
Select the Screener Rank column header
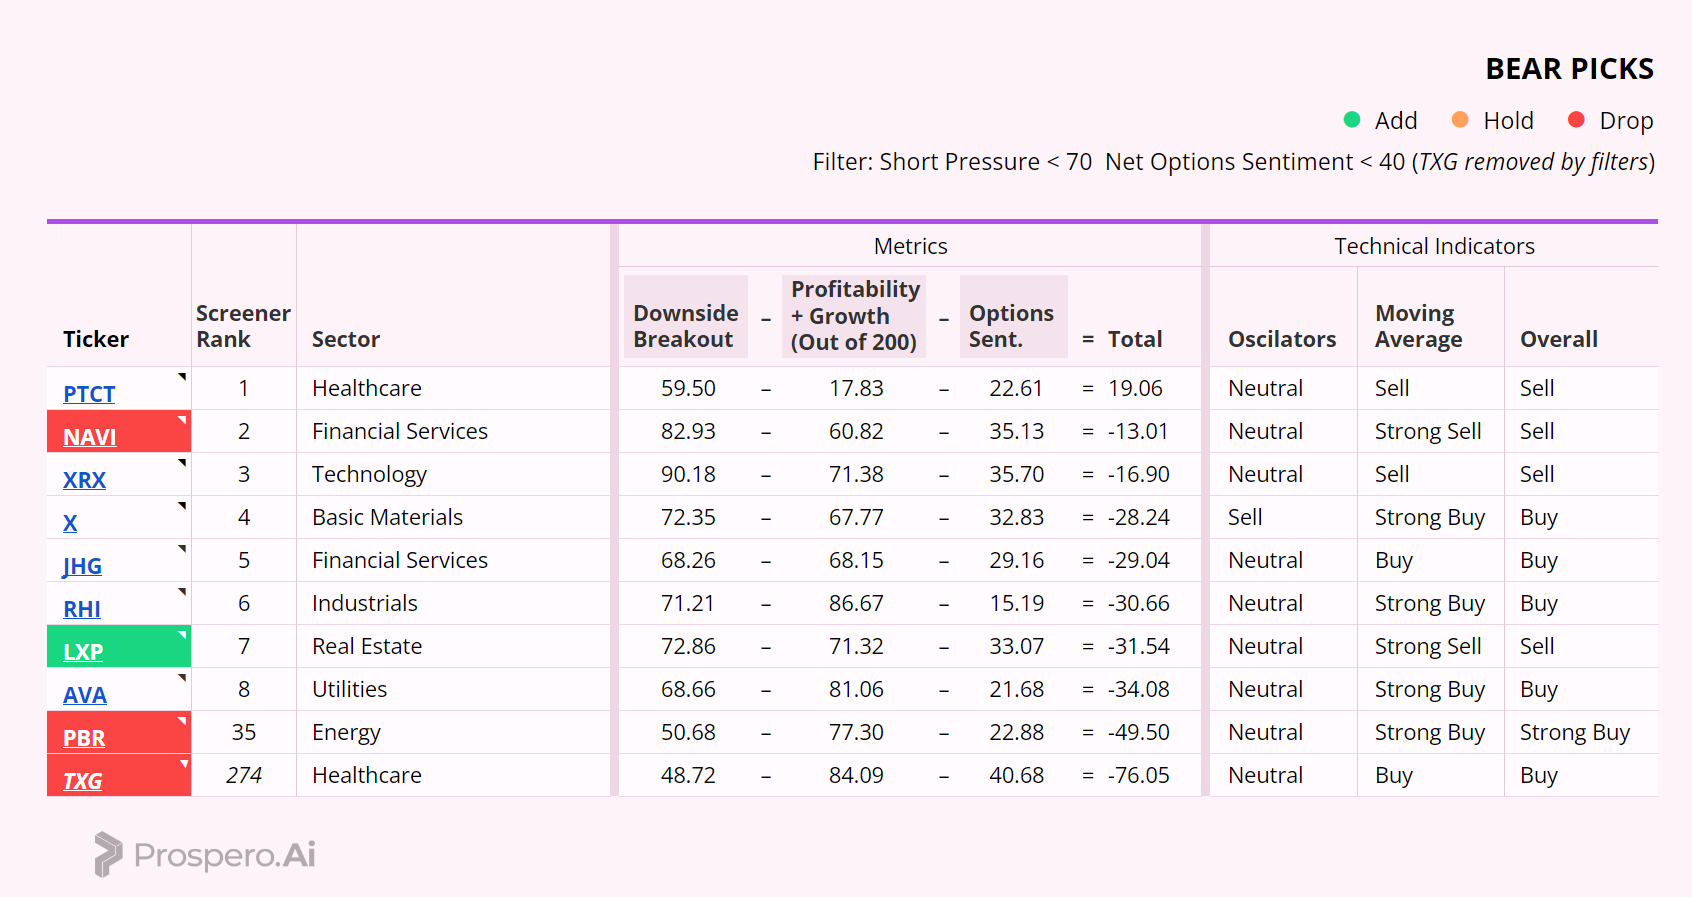[x=243, y=326]
